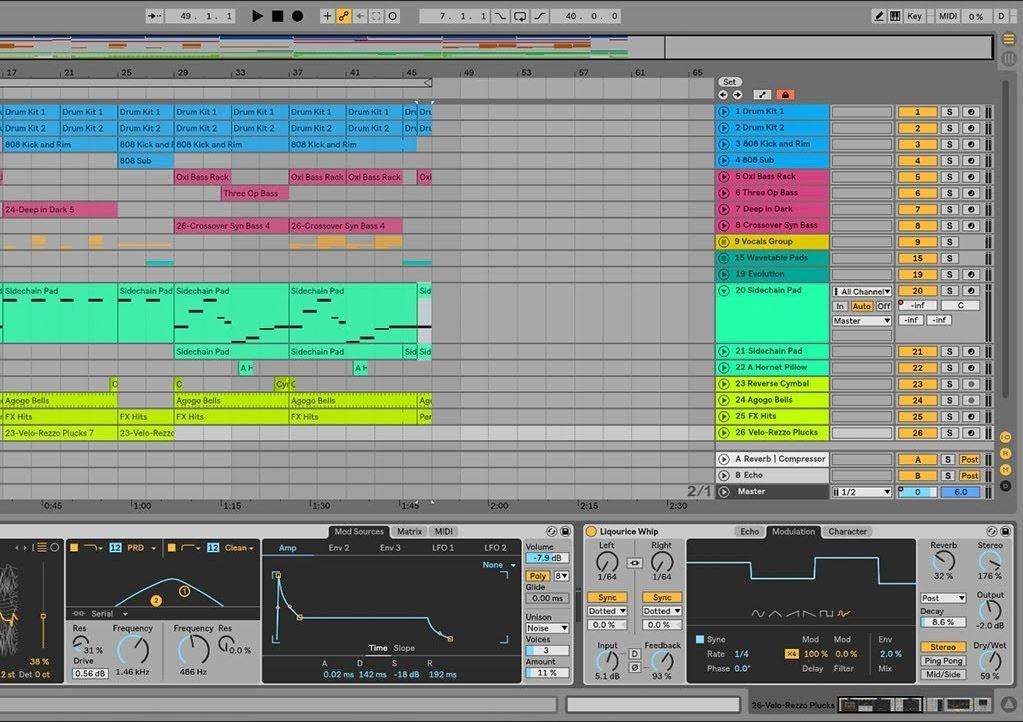
Task: Toggle the computer MIDI keyboard icon
Action: tap(896, 16)
